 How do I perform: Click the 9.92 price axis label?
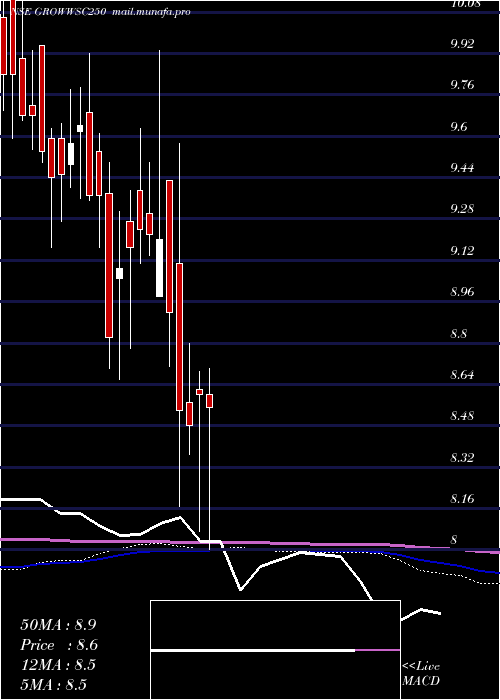tap(462, 44)
